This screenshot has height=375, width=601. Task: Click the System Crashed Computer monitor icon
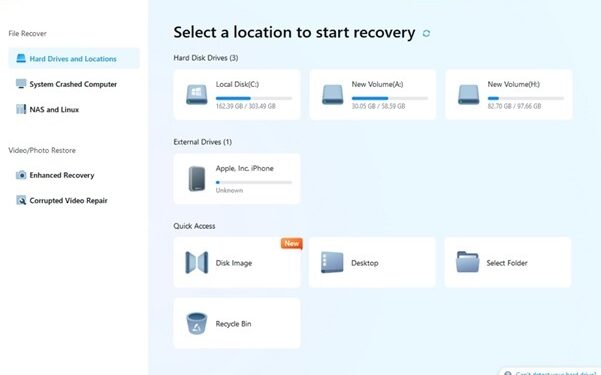pyautogui.click(x=21, y=84)
